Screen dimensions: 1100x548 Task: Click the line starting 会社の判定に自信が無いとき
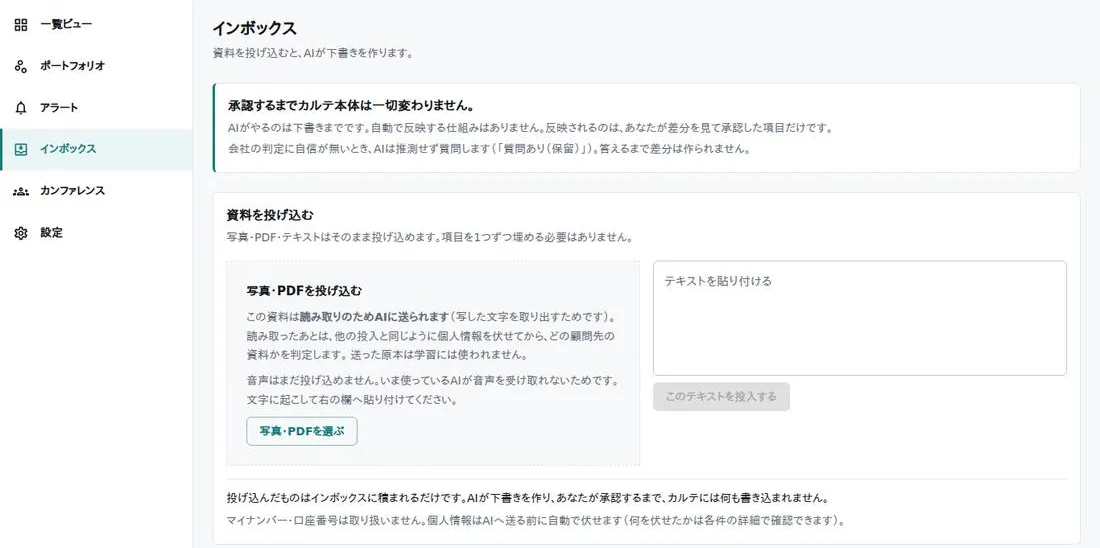coord(489,149)
